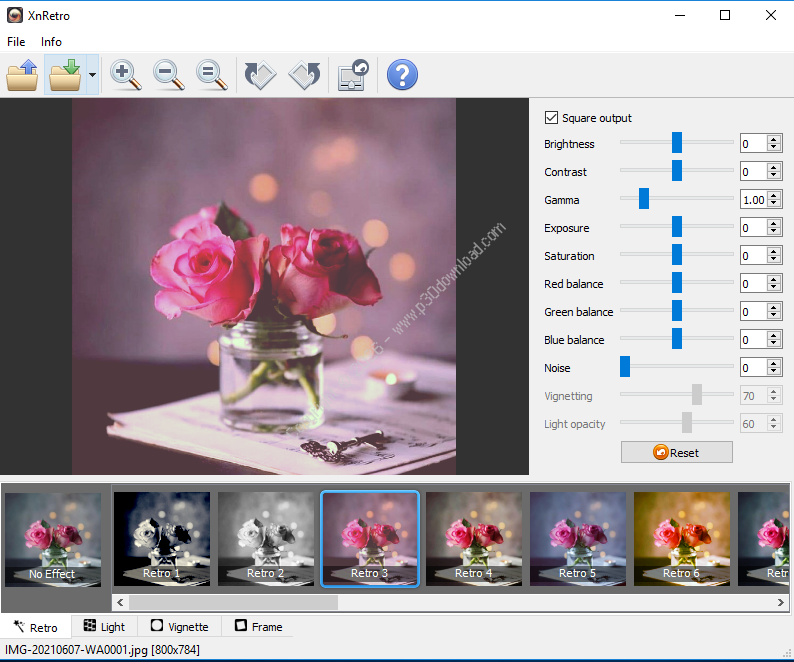
Task: Click the Save image folder icon
Action: (65, 75)
